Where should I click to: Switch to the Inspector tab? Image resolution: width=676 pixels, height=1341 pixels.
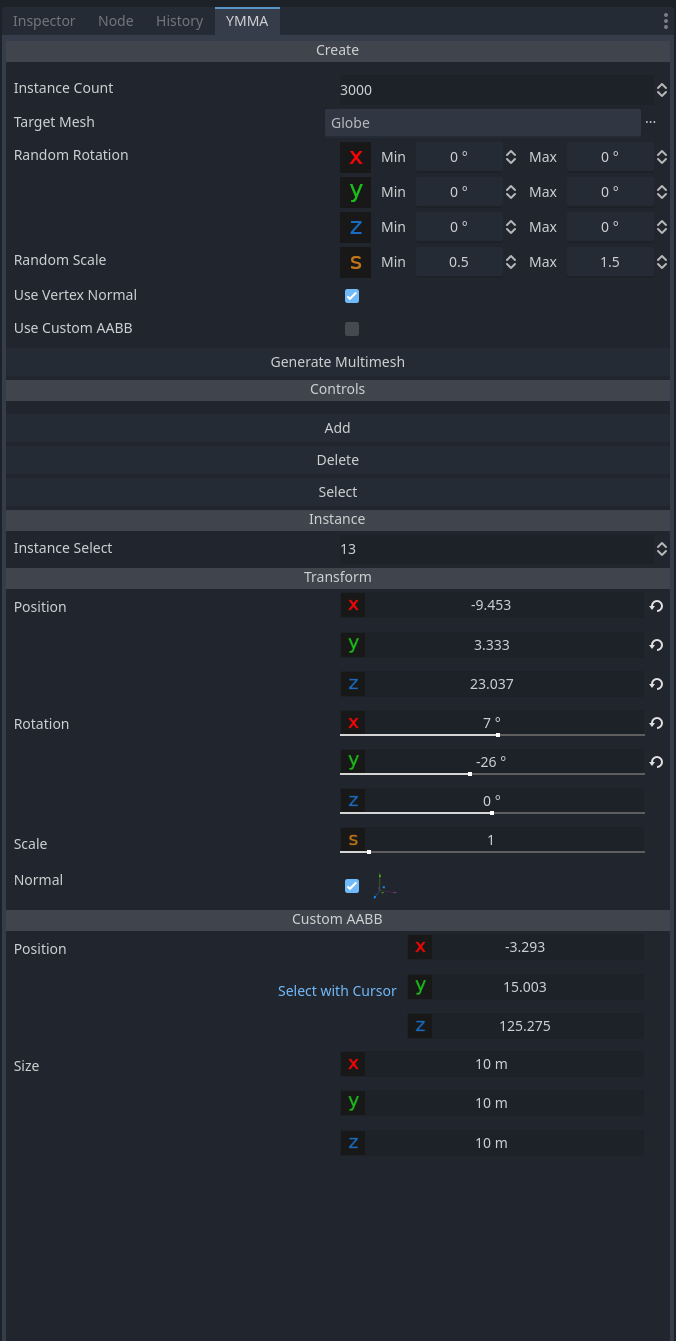[44, 20]
